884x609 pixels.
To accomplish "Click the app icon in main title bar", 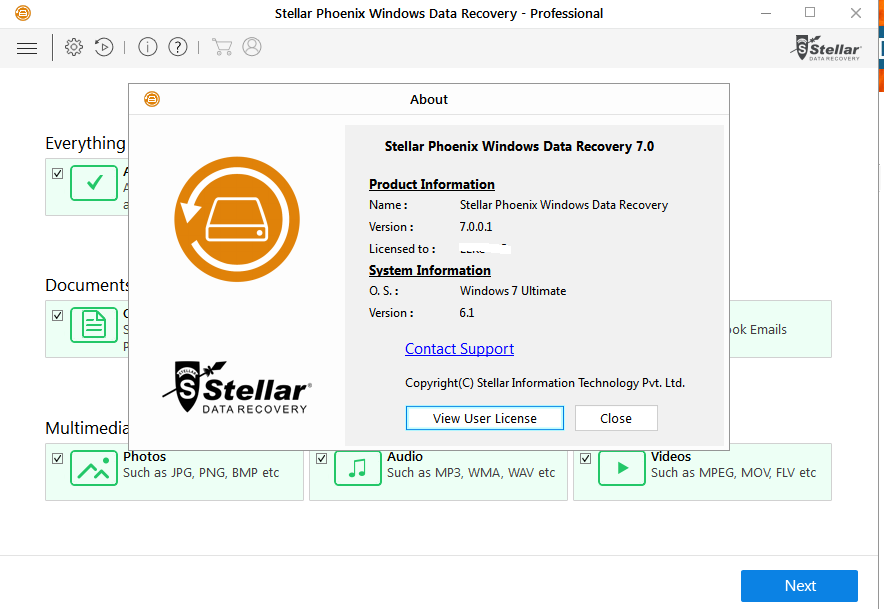I will pos(23,13).
